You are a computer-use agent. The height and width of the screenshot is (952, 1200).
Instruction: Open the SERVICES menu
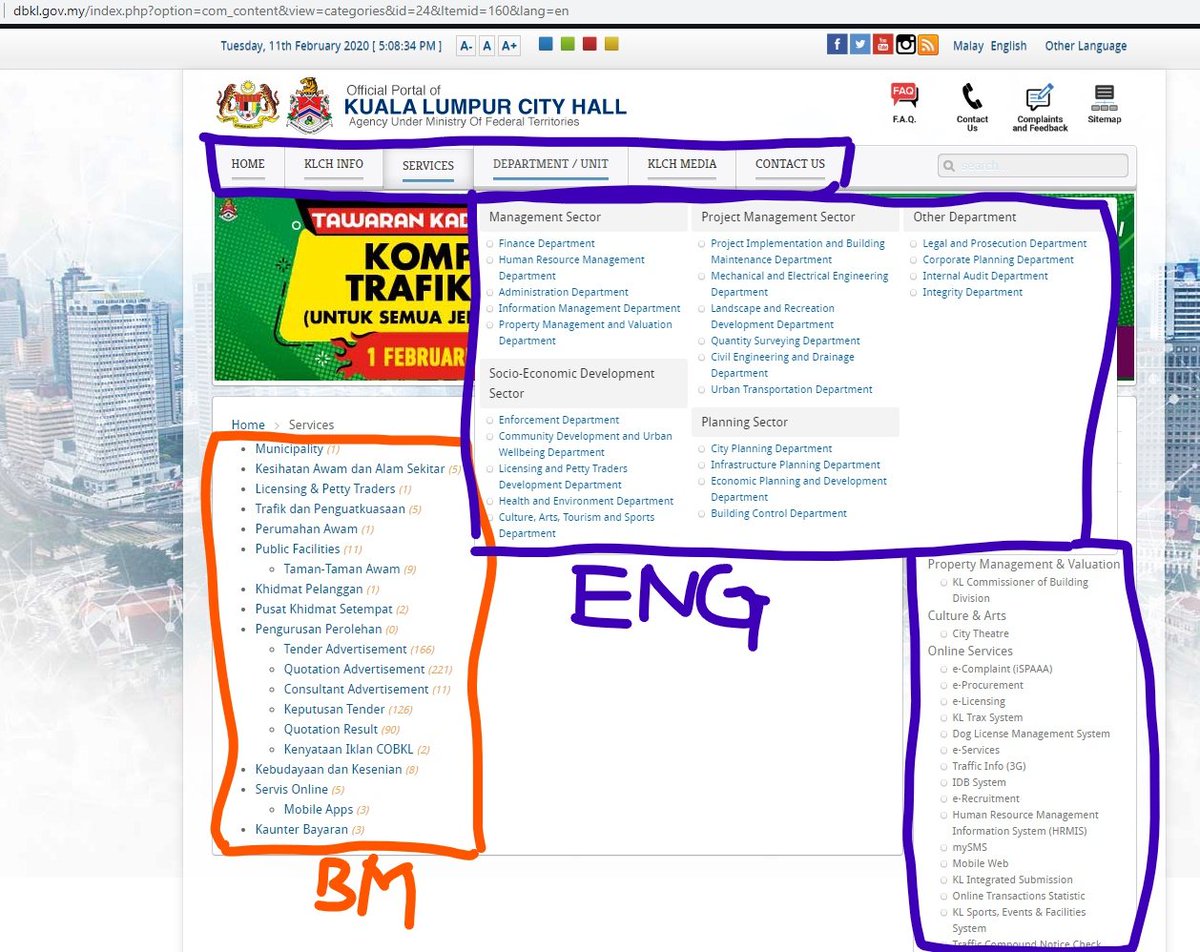pyautogui.click(x=428, y=166)
